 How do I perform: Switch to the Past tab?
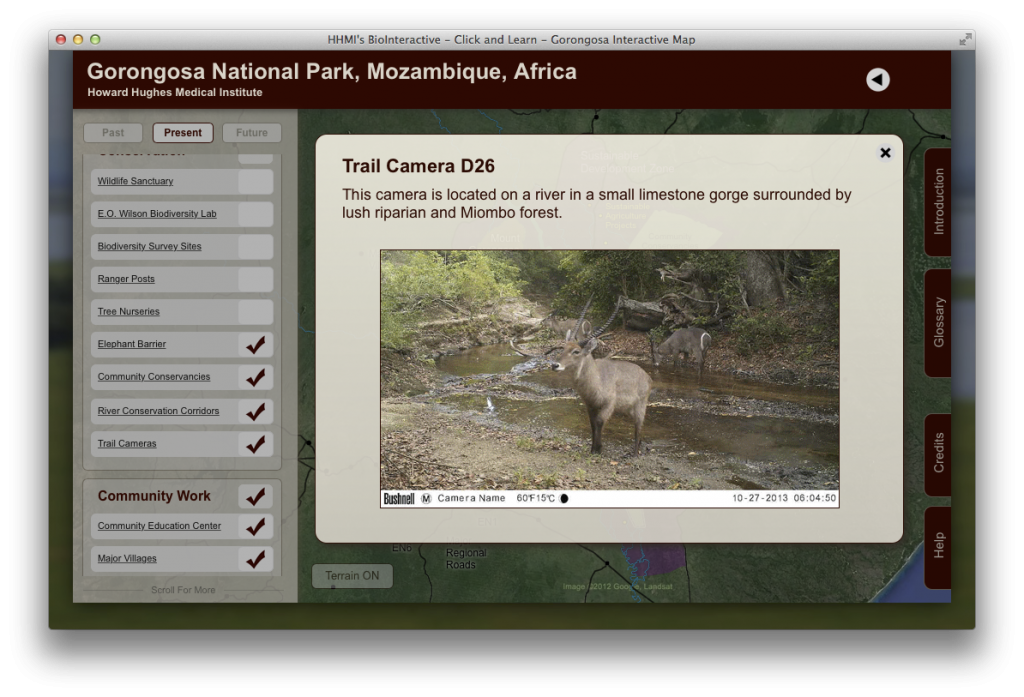[x=113, y=132]
